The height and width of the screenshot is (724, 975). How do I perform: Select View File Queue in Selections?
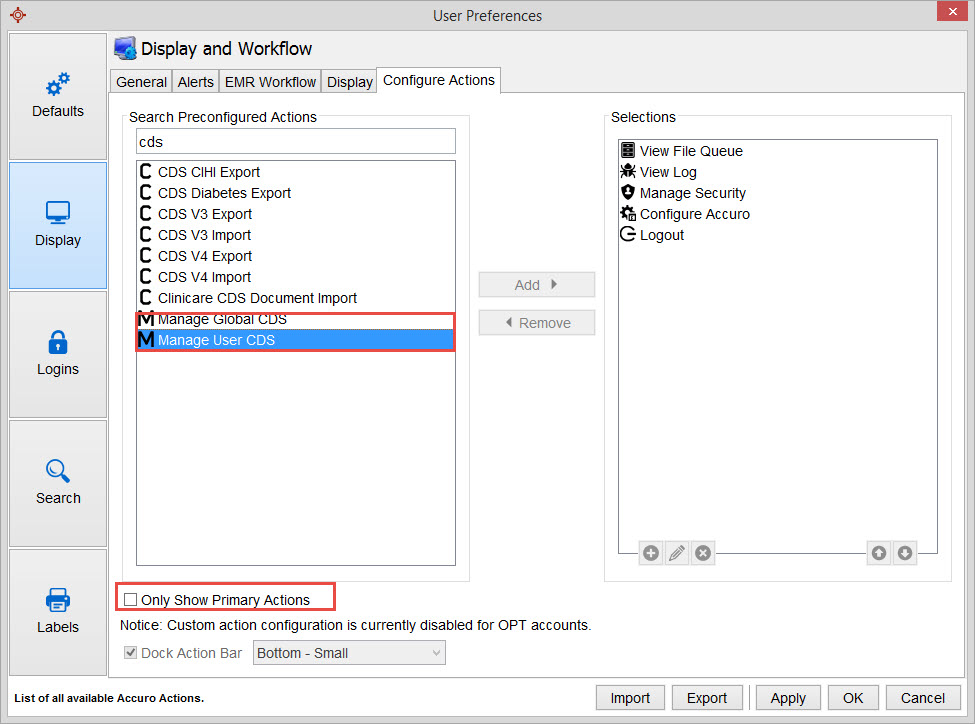pyautogui.click(x=691, y=151)
